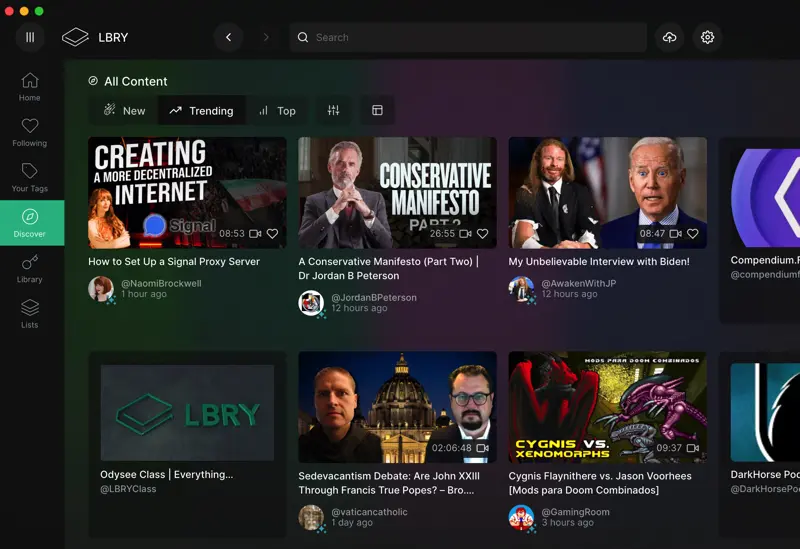800x549 pixels.
Task: Open the Odysee Class LBRY thumbnail
Action: 187,412
